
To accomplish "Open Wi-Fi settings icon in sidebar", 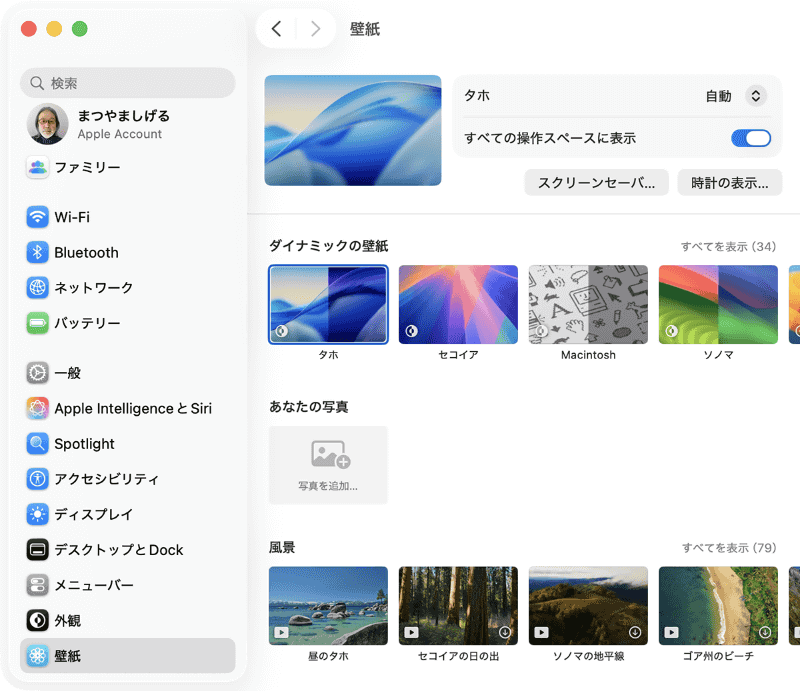I will click(x=37, y=217).
